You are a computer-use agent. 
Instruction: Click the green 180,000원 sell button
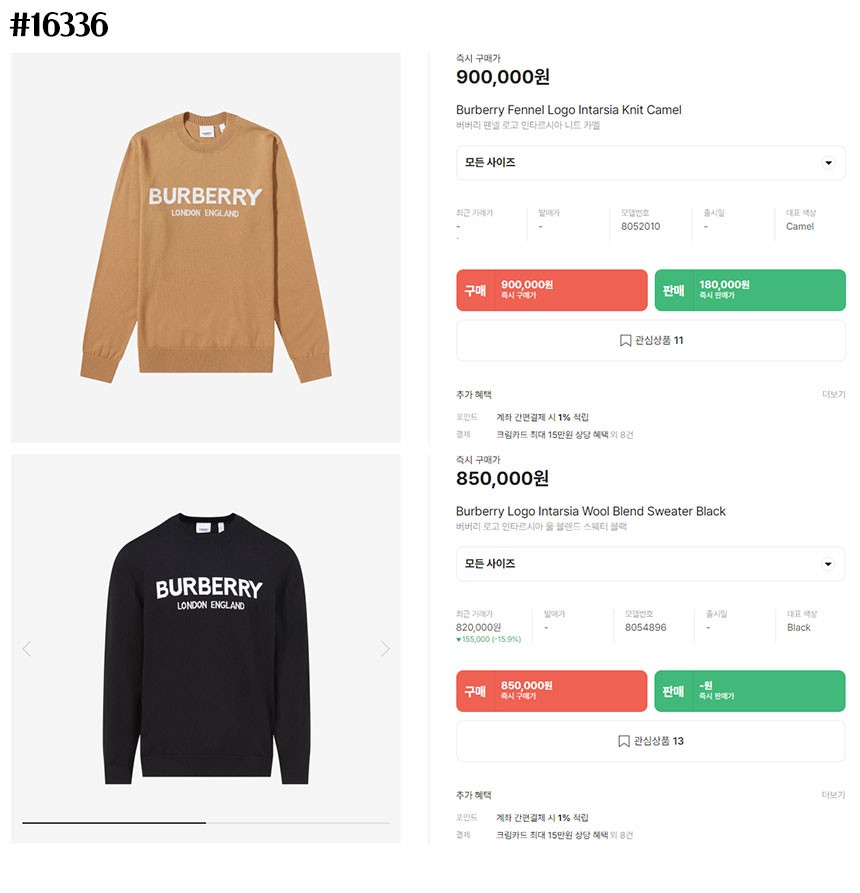750,290
